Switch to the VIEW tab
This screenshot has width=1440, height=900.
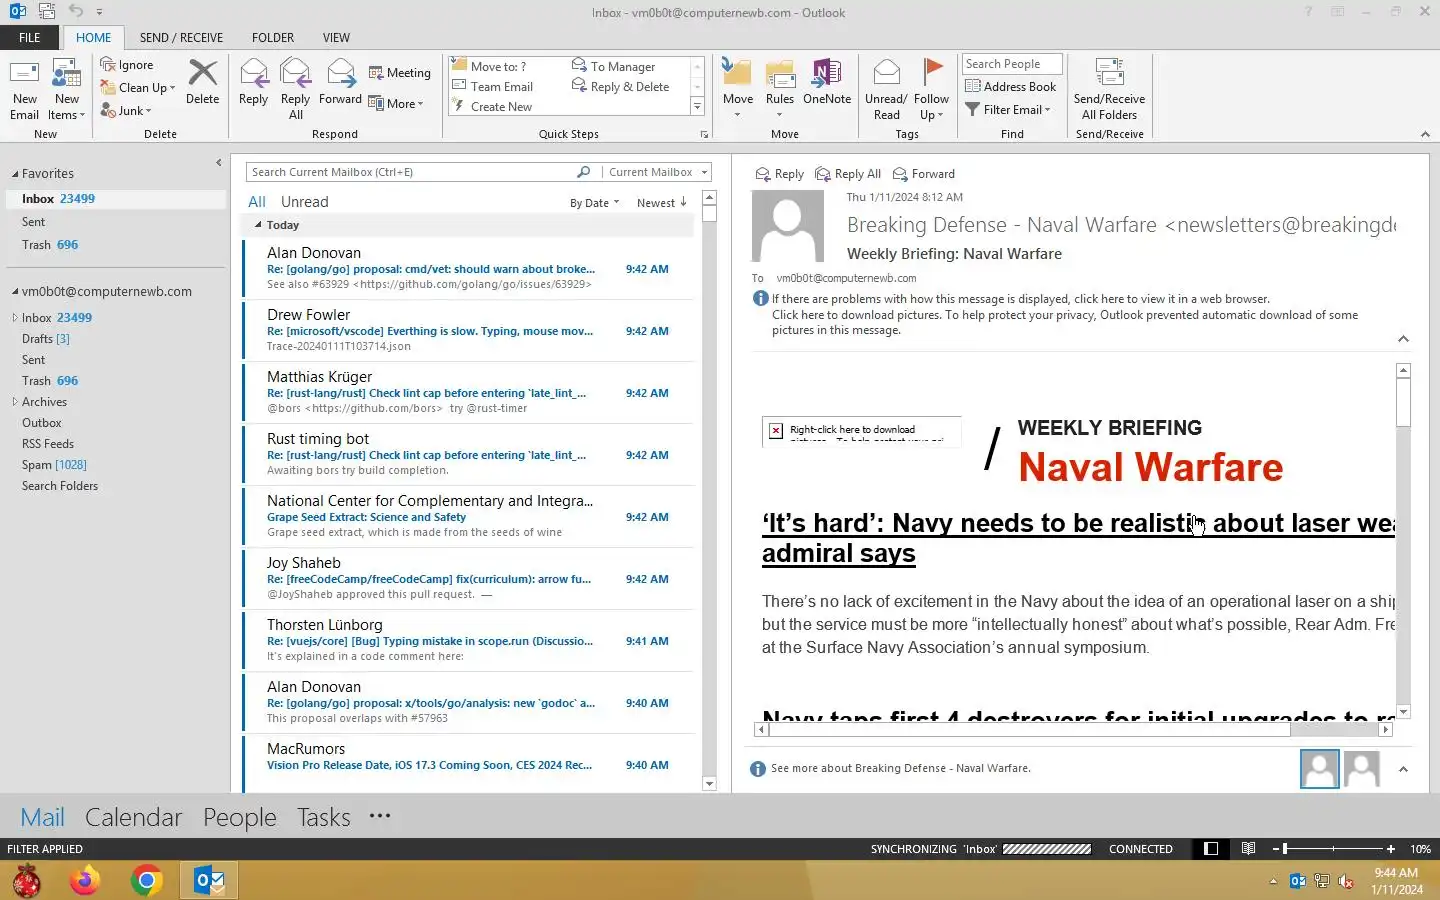[336, 38]
